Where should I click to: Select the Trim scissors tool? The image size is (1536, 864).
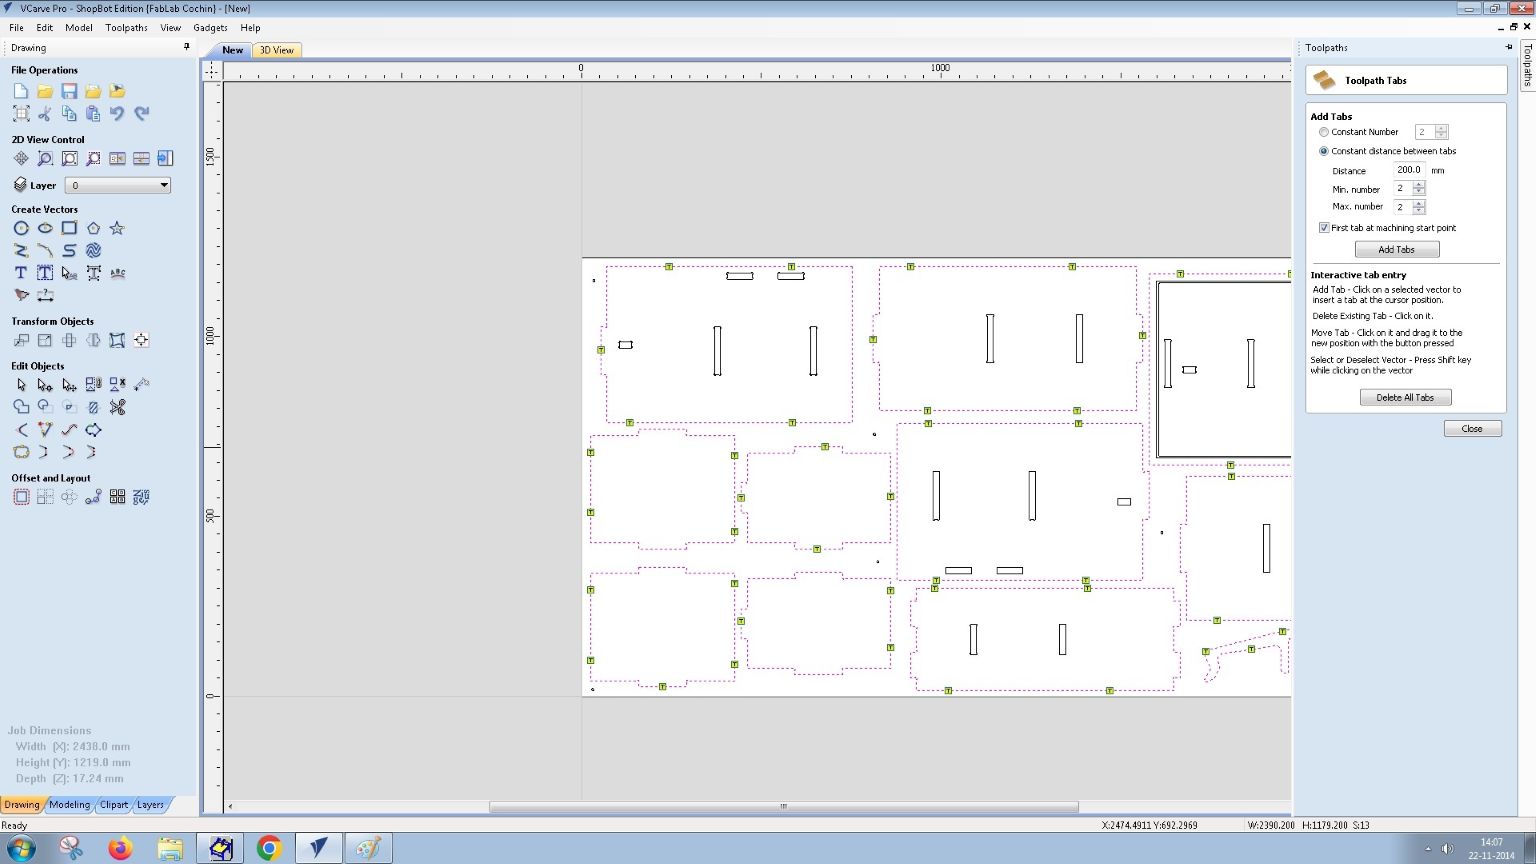coord(117,407)
